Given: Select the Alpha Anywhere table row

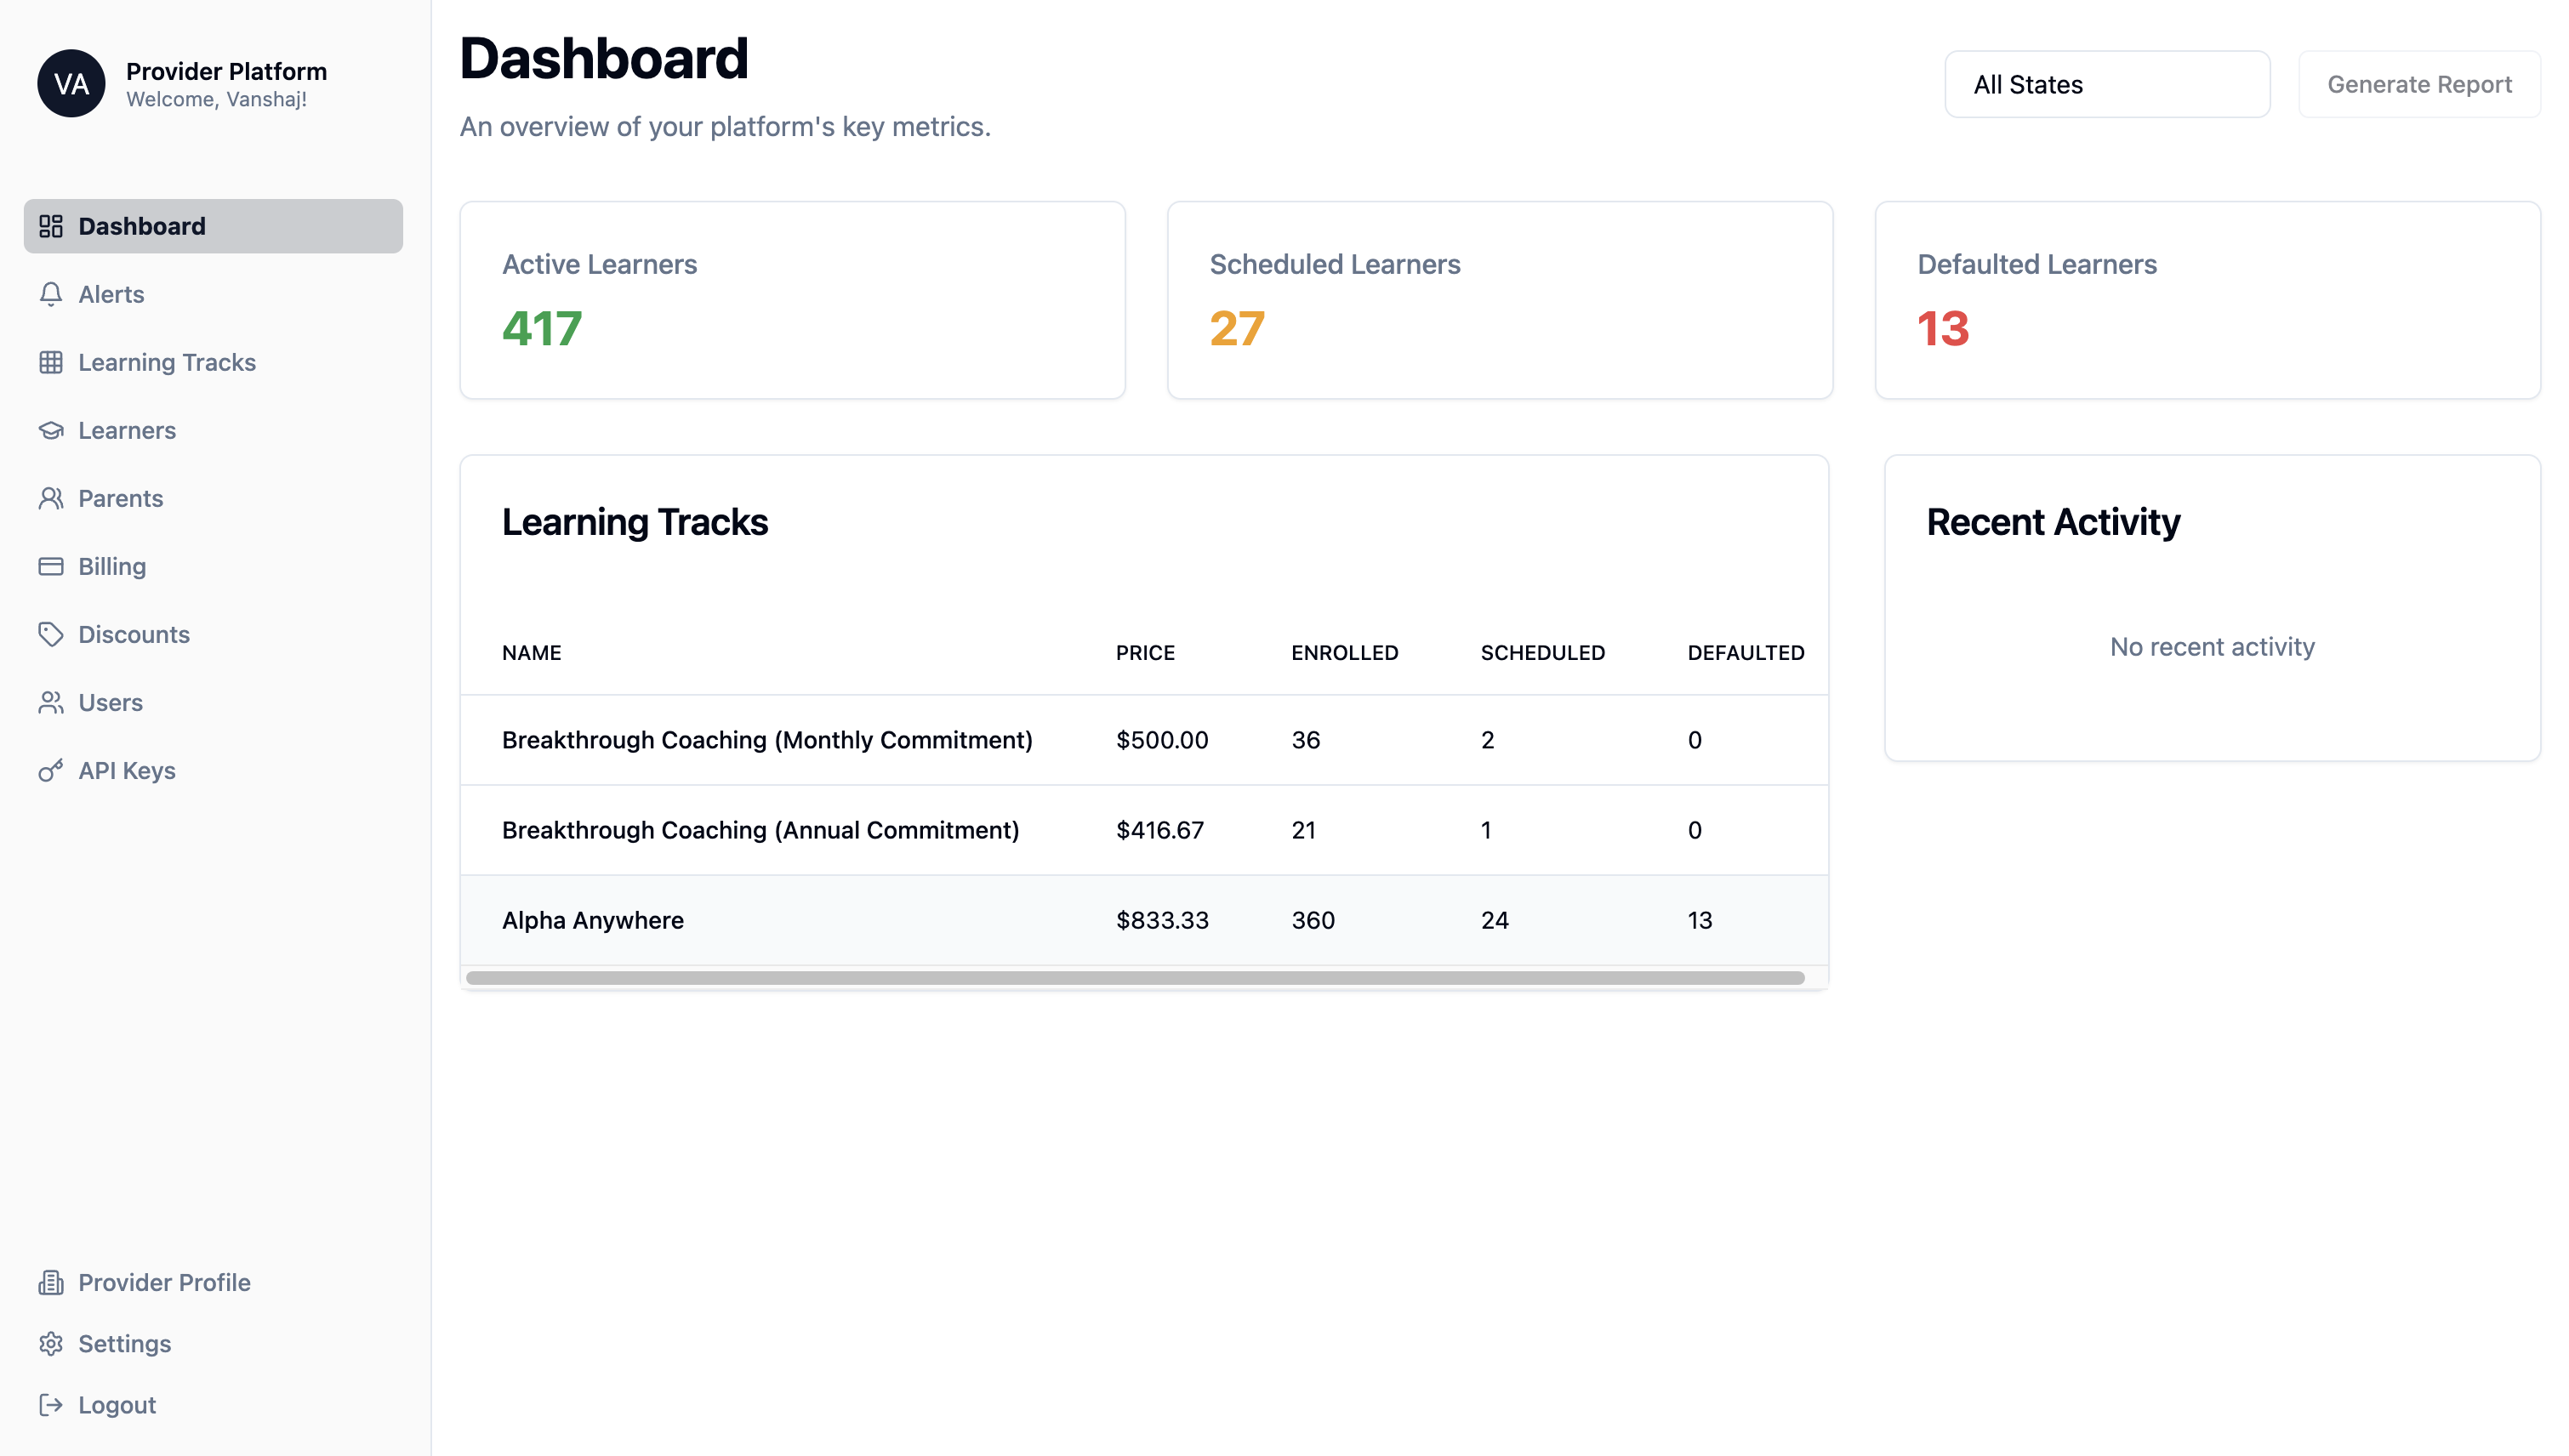Looking at the screenshot, I should pos(1144,920).
